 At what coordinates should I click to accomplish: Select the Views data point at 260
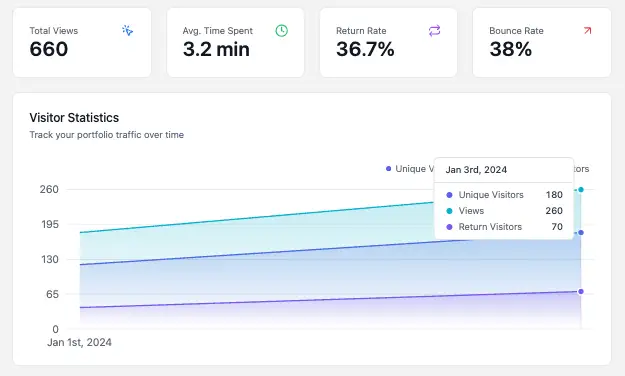click(581, 190)
